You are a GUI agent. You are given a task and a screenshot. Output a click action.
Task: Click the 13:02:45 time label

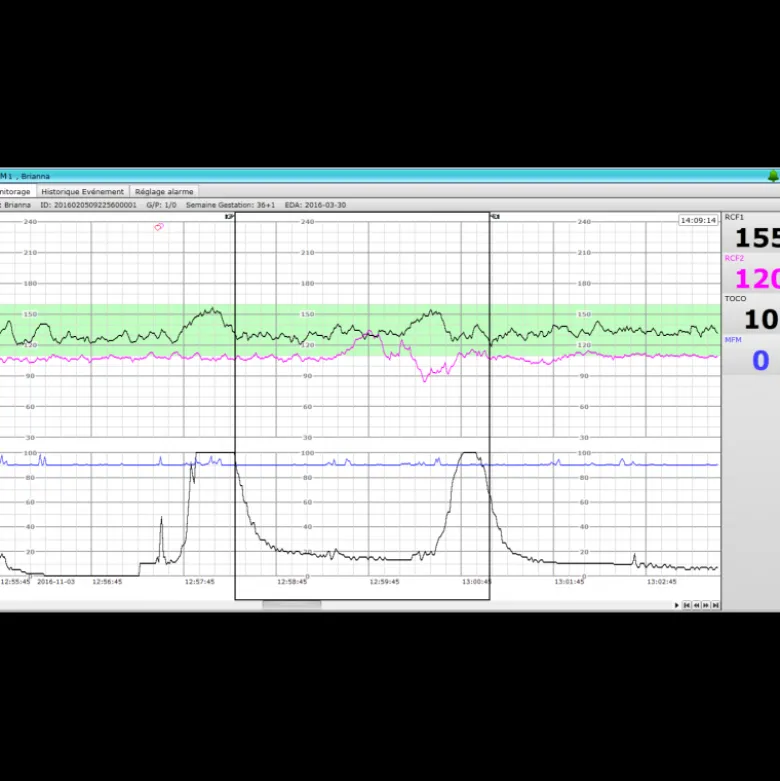[x=661, y=581]
